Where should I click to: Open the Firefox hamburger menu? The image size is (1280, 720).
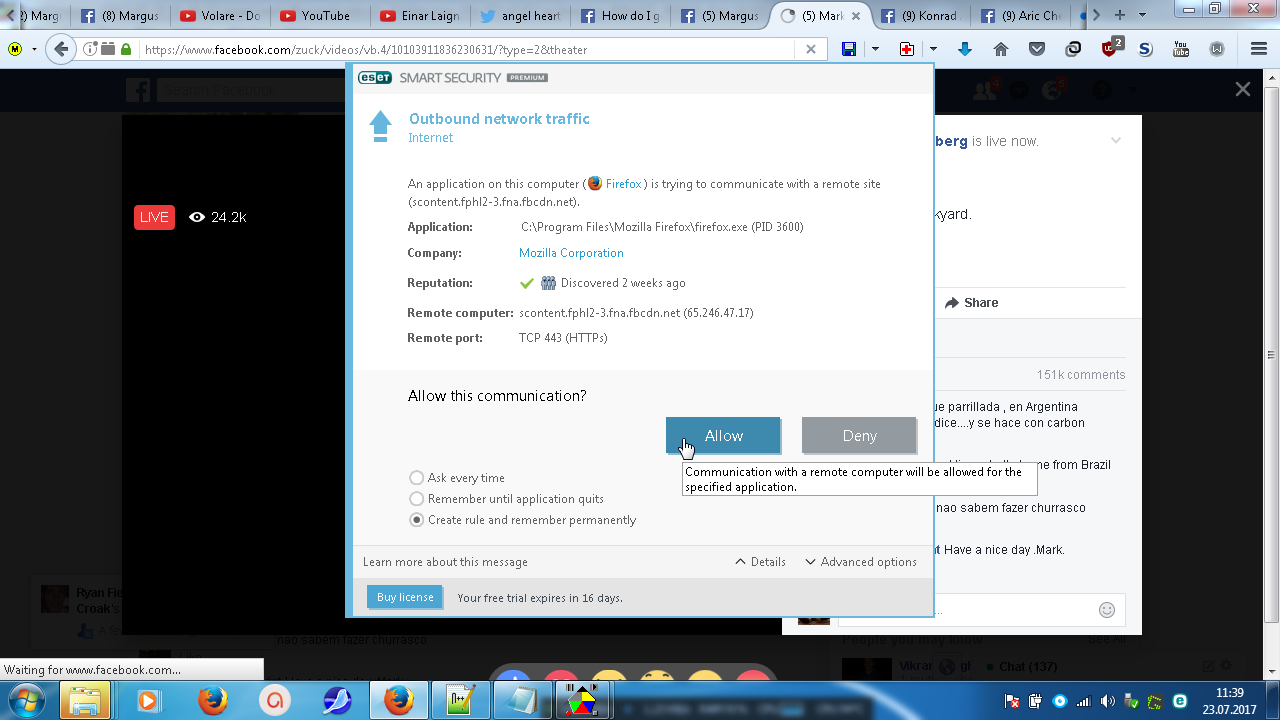1259,49
